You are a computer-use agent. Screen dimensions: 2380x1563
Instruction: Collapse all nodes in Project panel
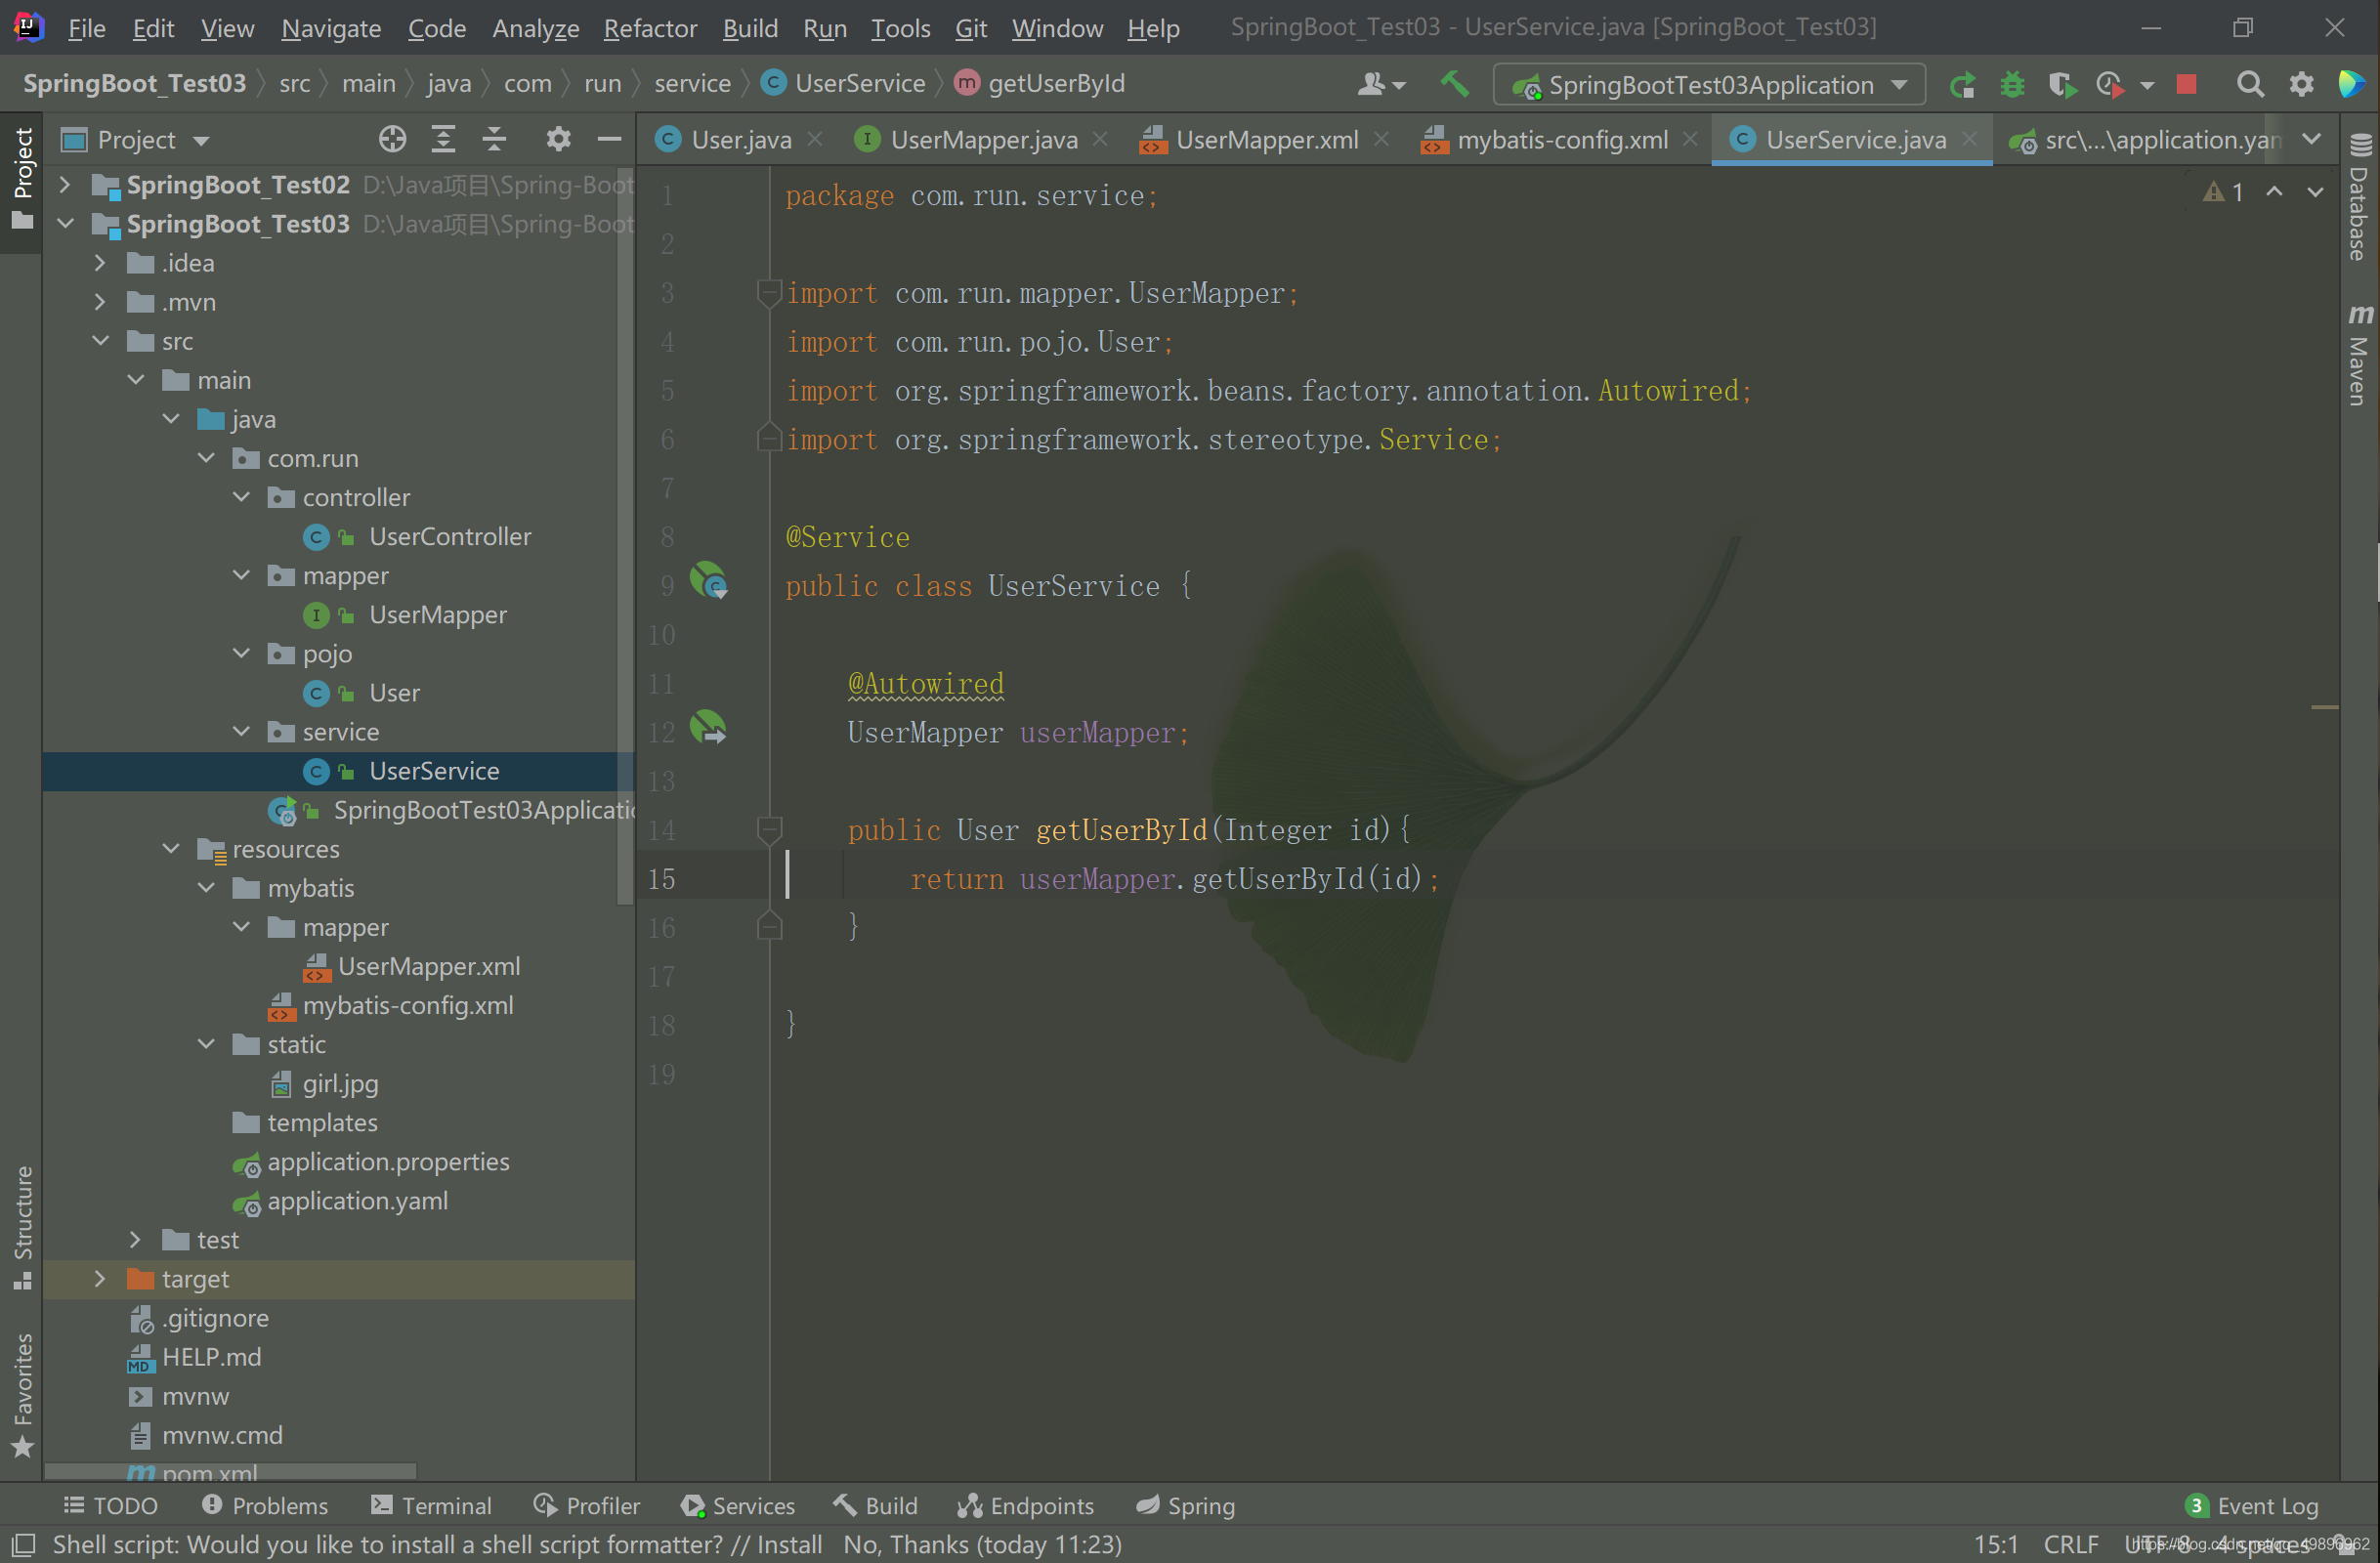[x=494, y=139]
